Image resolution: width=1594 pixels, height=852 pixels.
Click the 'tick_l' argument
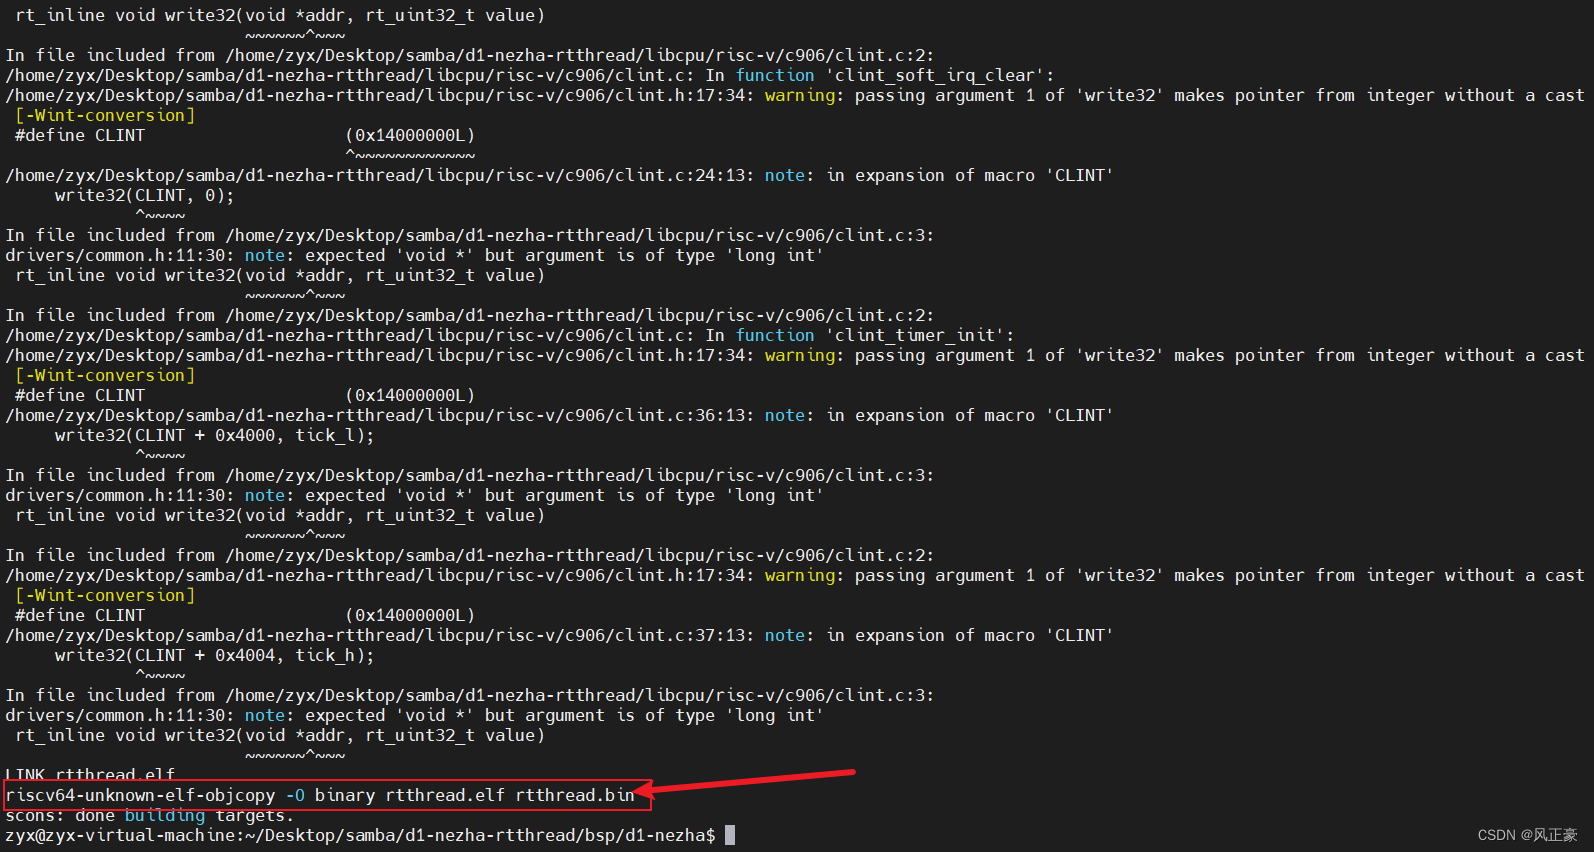(325, 435)
